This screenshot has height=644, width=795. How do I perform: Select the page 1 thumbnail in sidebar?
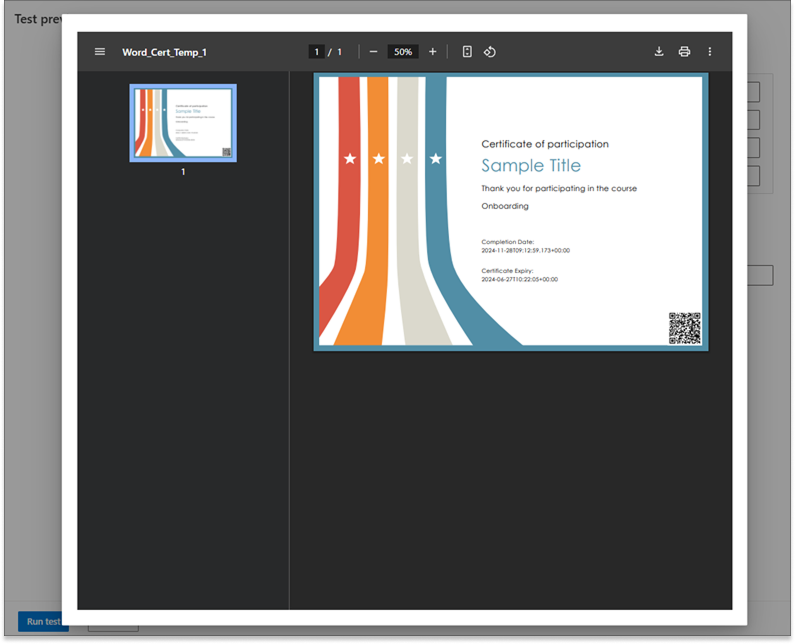click(183, 123)
